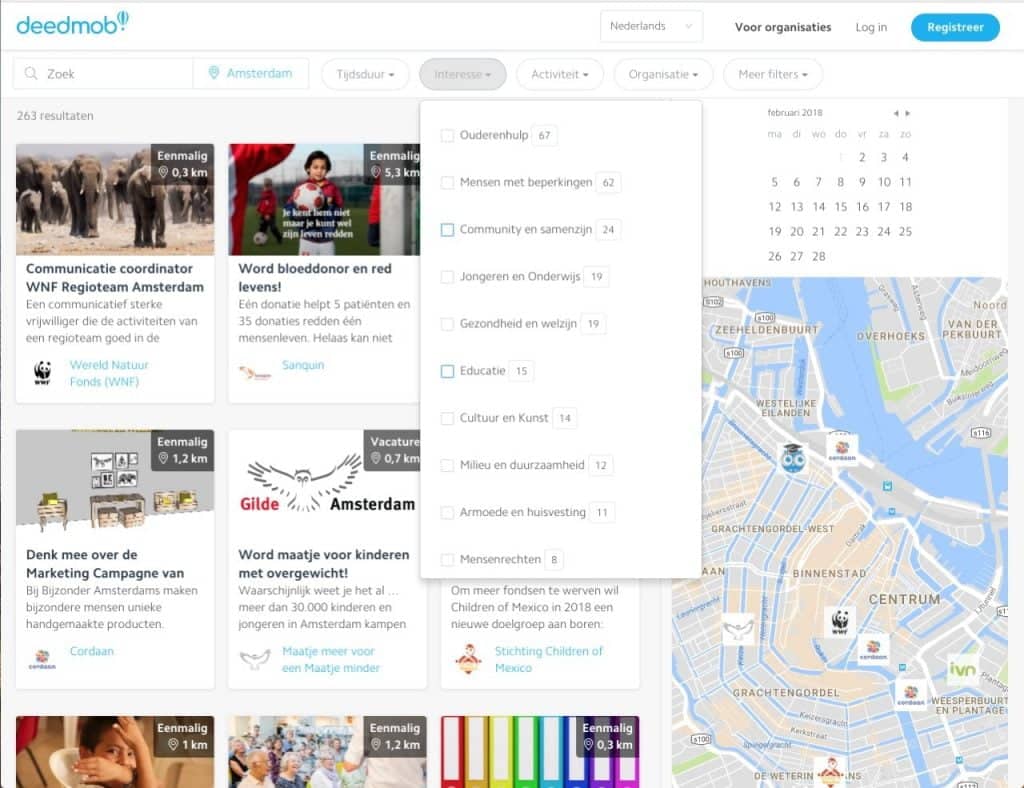This screenshot has width=1024, height=788.
Task: Check the Mensen met beperkingen checkbox
Action: 447,182
